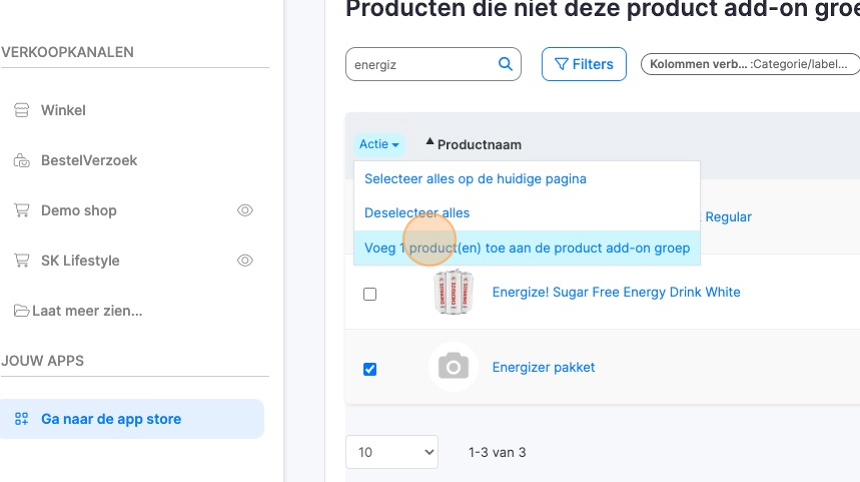Choose Selecteer alles op de huidige pagina

coord(475,179)
